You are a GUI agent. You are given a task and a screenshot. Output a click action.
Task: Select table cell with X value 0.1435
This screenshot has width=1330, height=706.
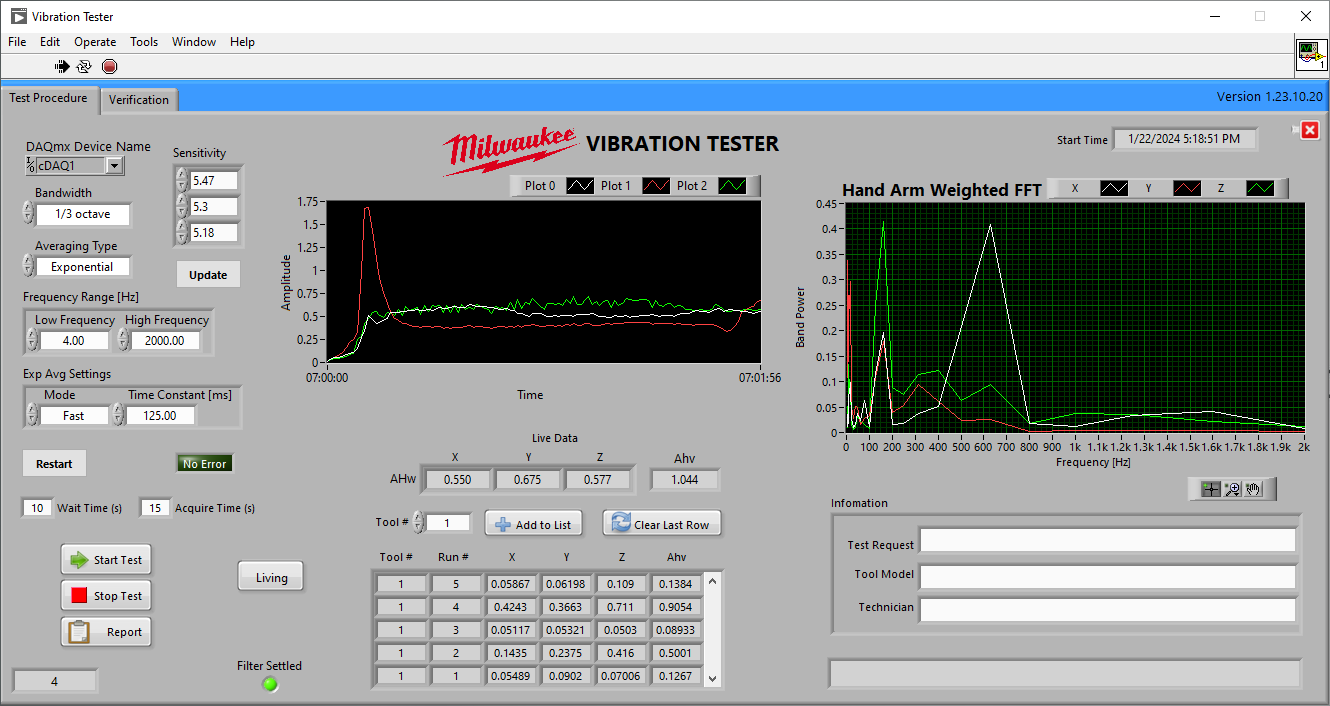(512, 653)
